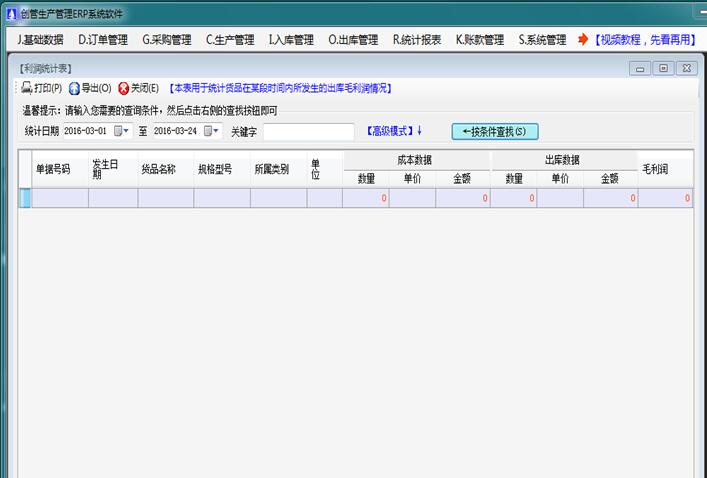Click the 货品名称 column header

[x=159, y=169]
